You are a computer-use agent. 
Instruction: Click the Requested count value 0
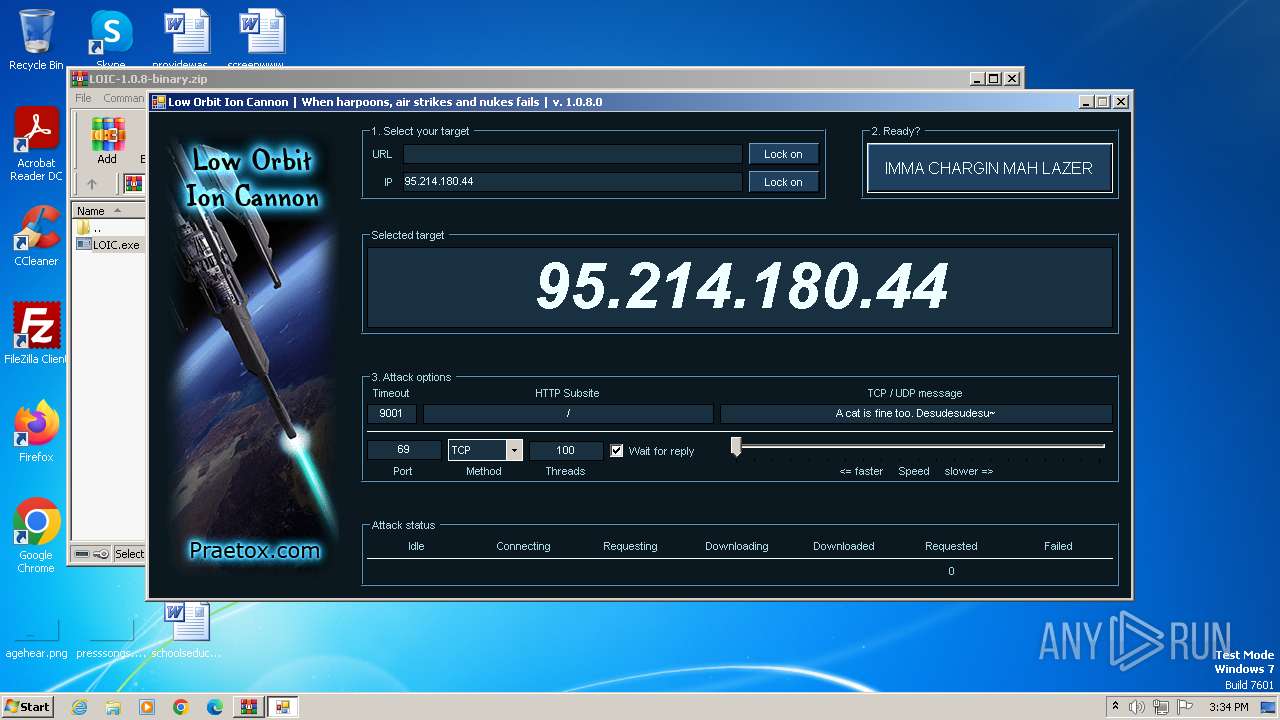tap(951, 571)
